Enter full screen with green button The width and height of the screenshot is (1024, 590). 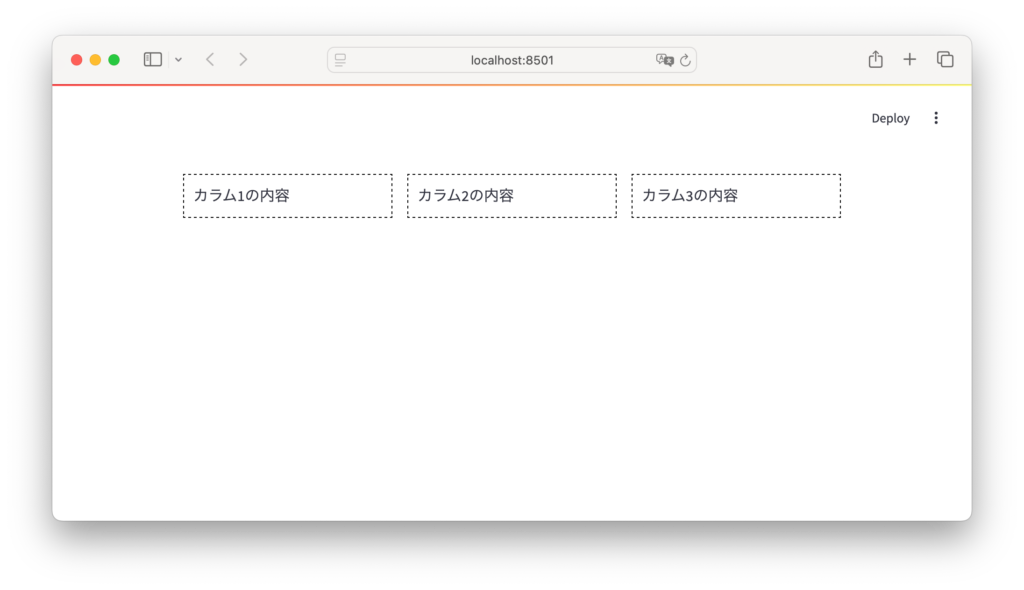(114, 60)
